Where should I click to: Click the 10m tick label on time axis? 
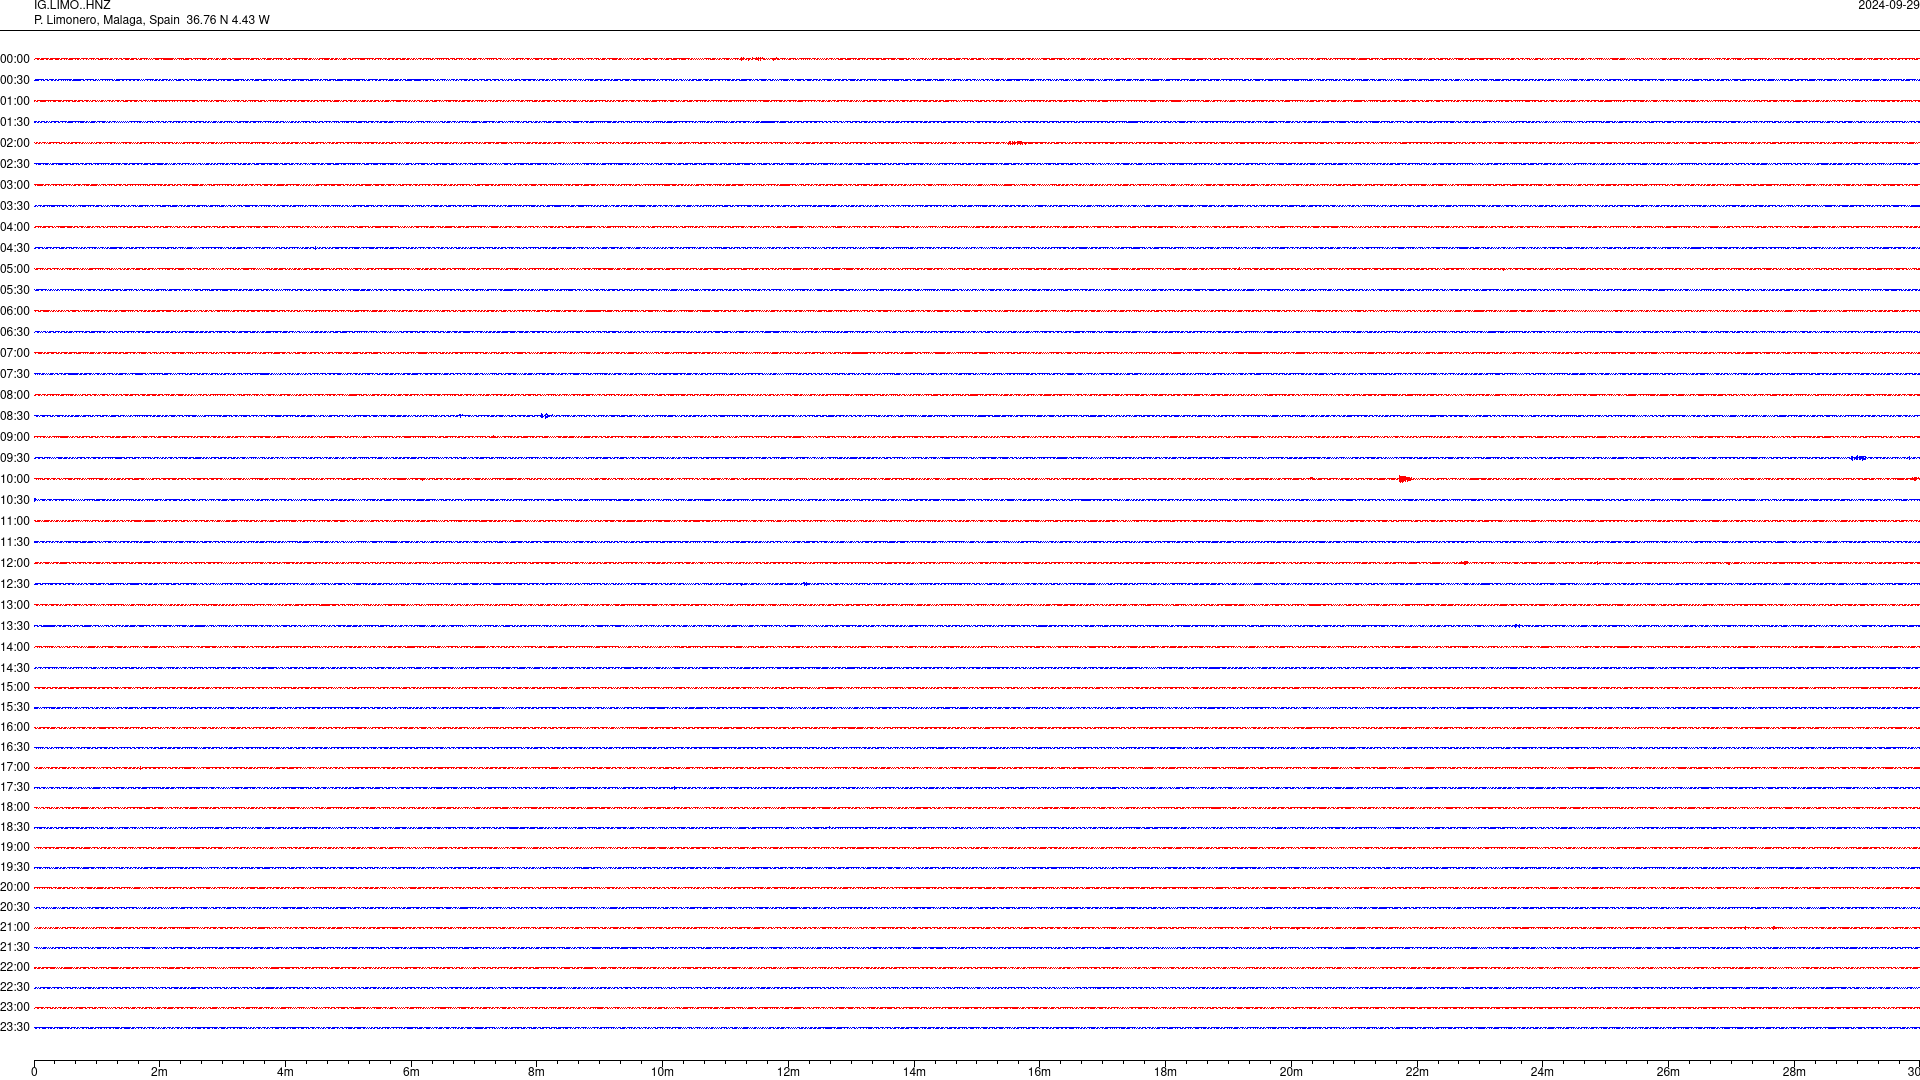[662, 1072]
